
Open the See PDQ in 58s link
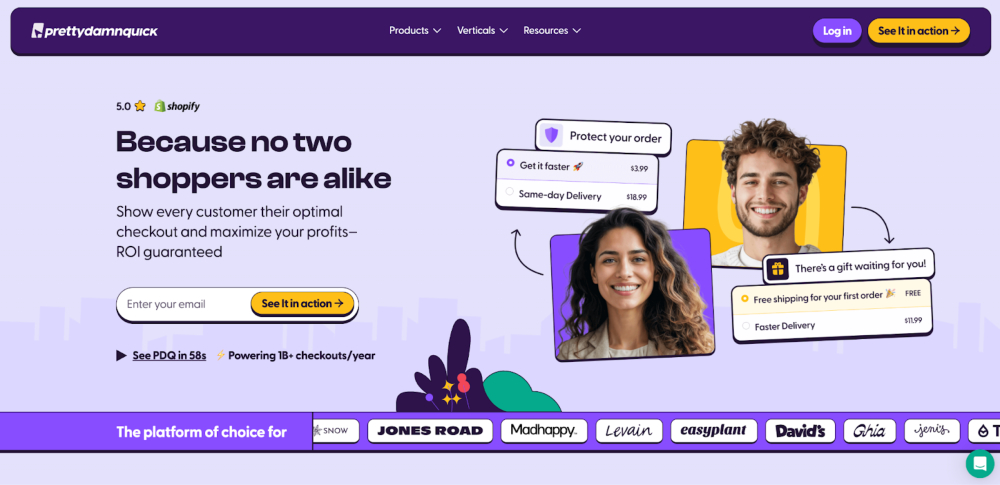[169, 355]
